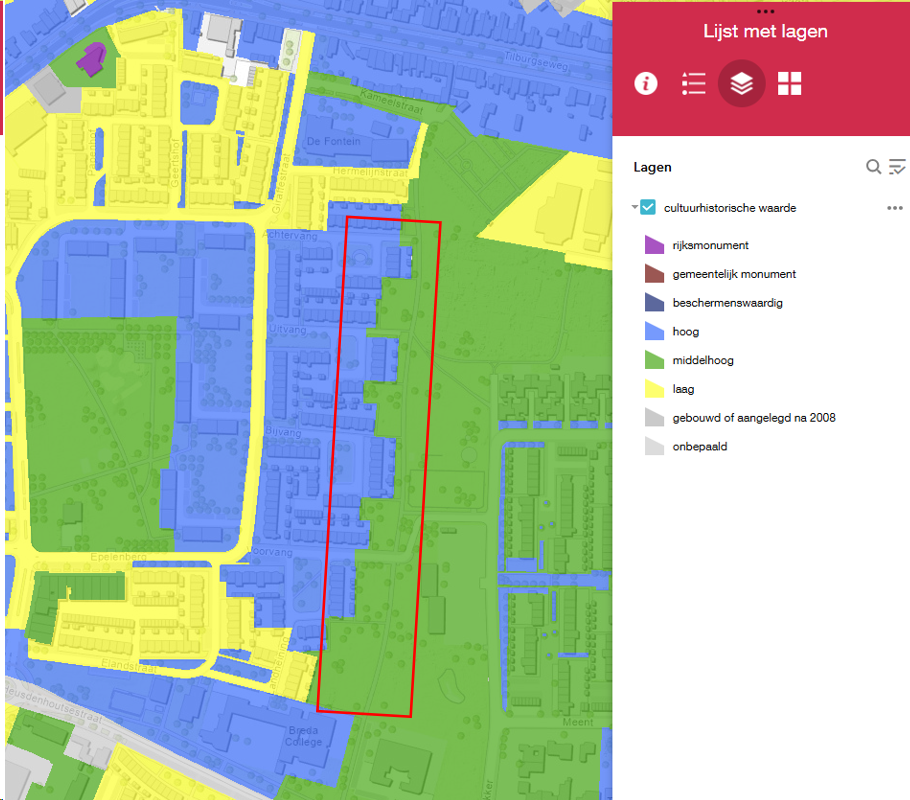Click the rijksmonument purple swatch
This screenshot has height=800, width=910.
[654, 245]
